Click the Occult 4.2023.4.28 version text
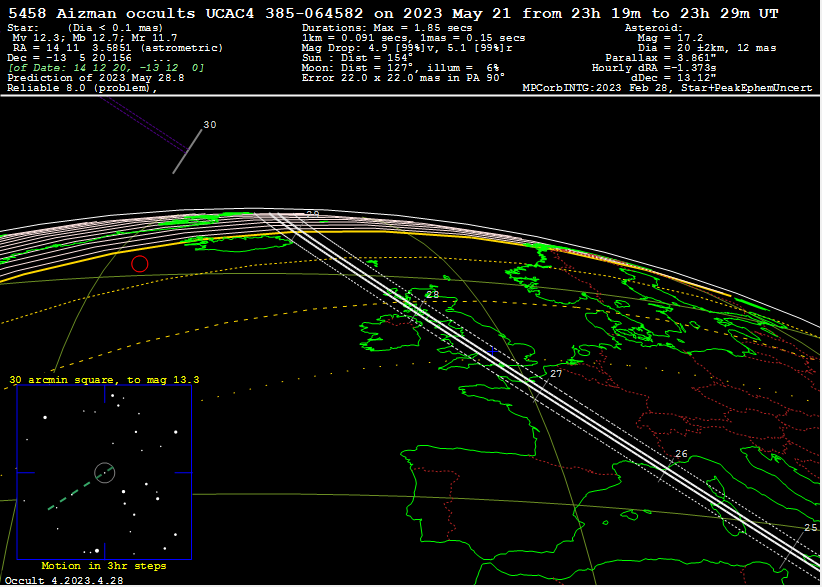The image size is (822, 587). pos(64,580)
